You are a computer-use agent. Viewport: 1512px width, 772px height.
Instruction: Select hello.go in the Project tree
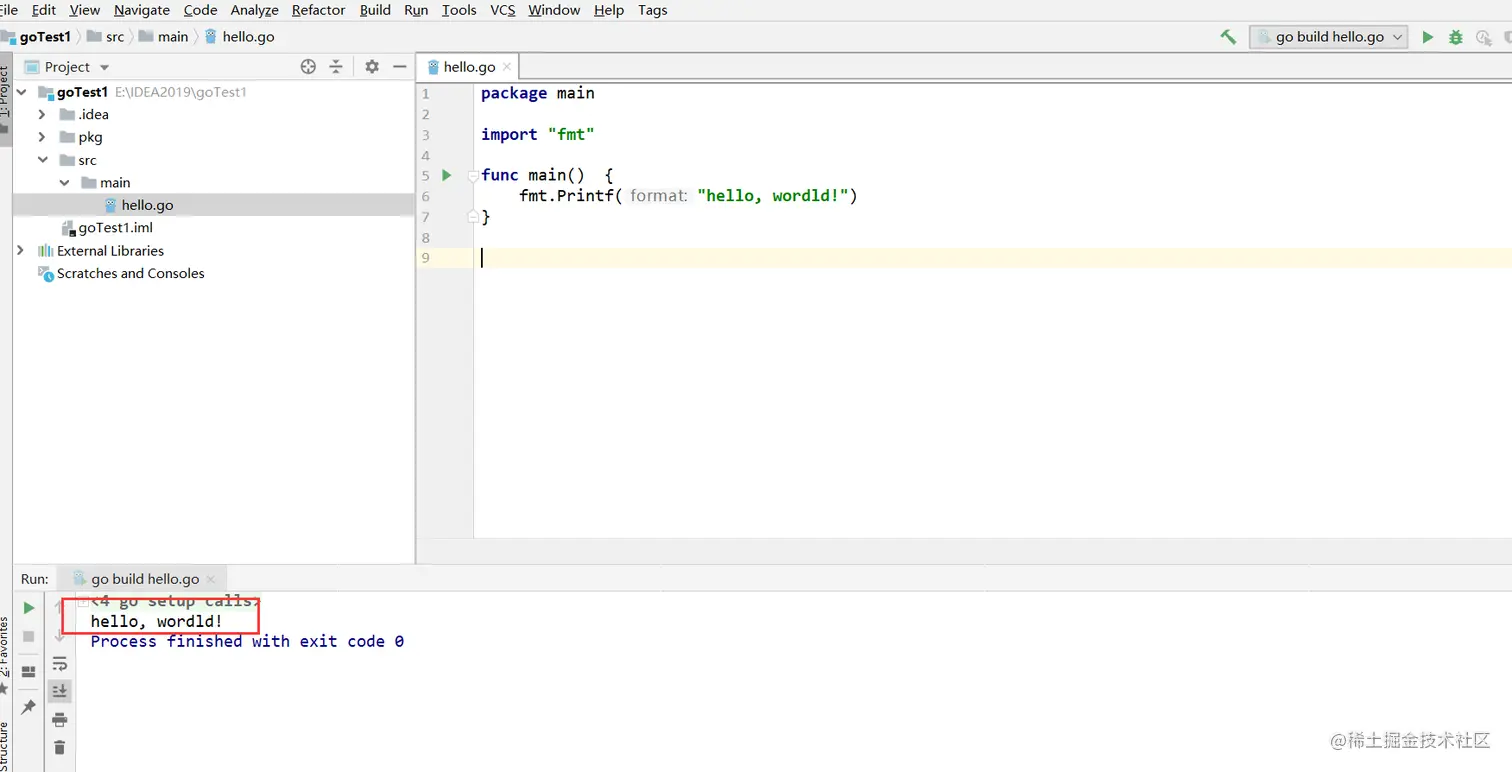[147, 205]
